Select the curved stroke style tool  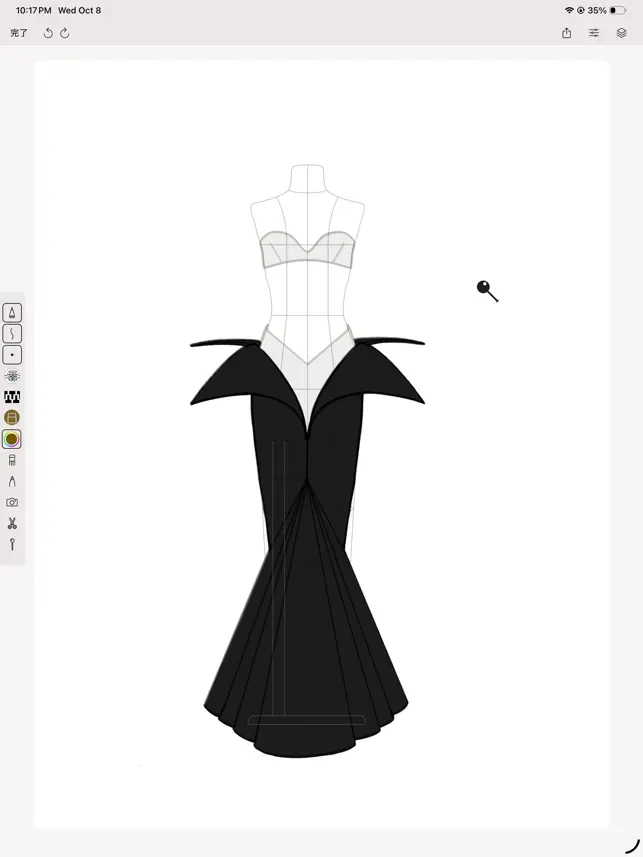(12, 333)
